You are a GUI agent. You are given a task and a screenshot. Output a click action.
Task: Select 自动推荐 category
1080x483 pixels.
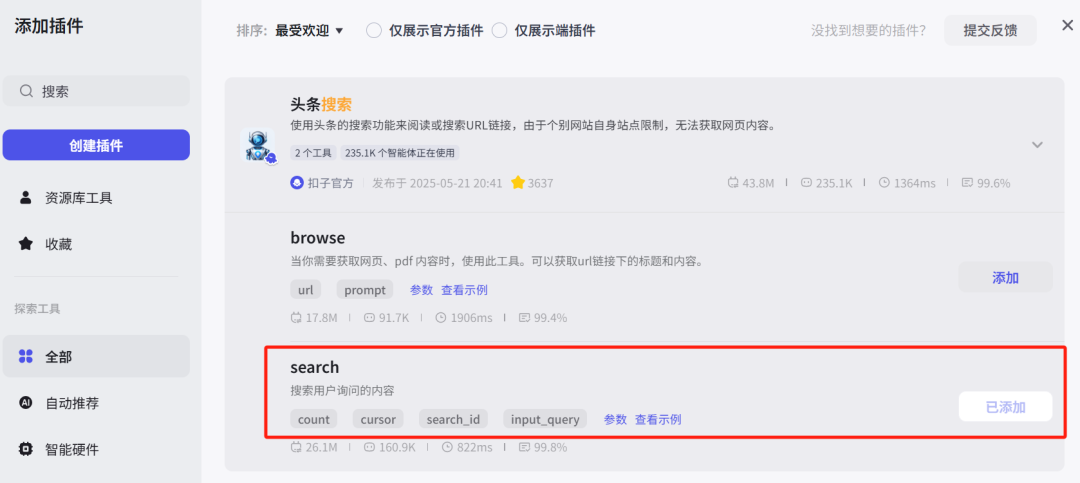click(x=96, y=403)
